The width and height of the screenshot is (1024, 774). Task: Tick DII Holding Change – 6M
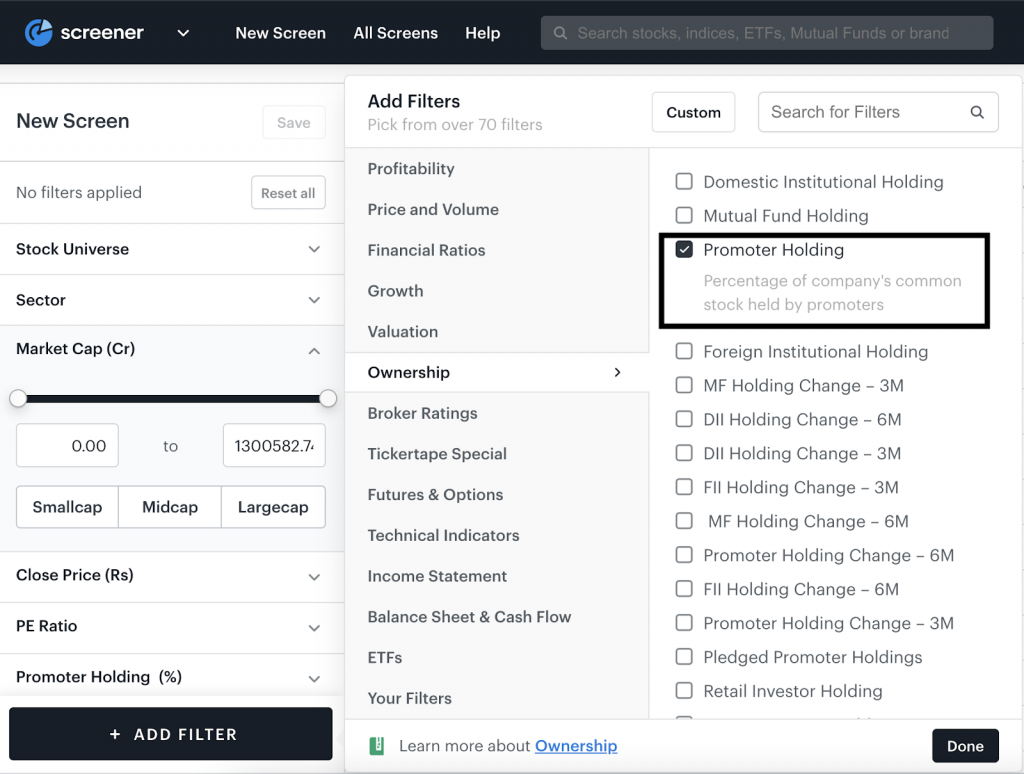pyautogui.click(x=684, y=419)
